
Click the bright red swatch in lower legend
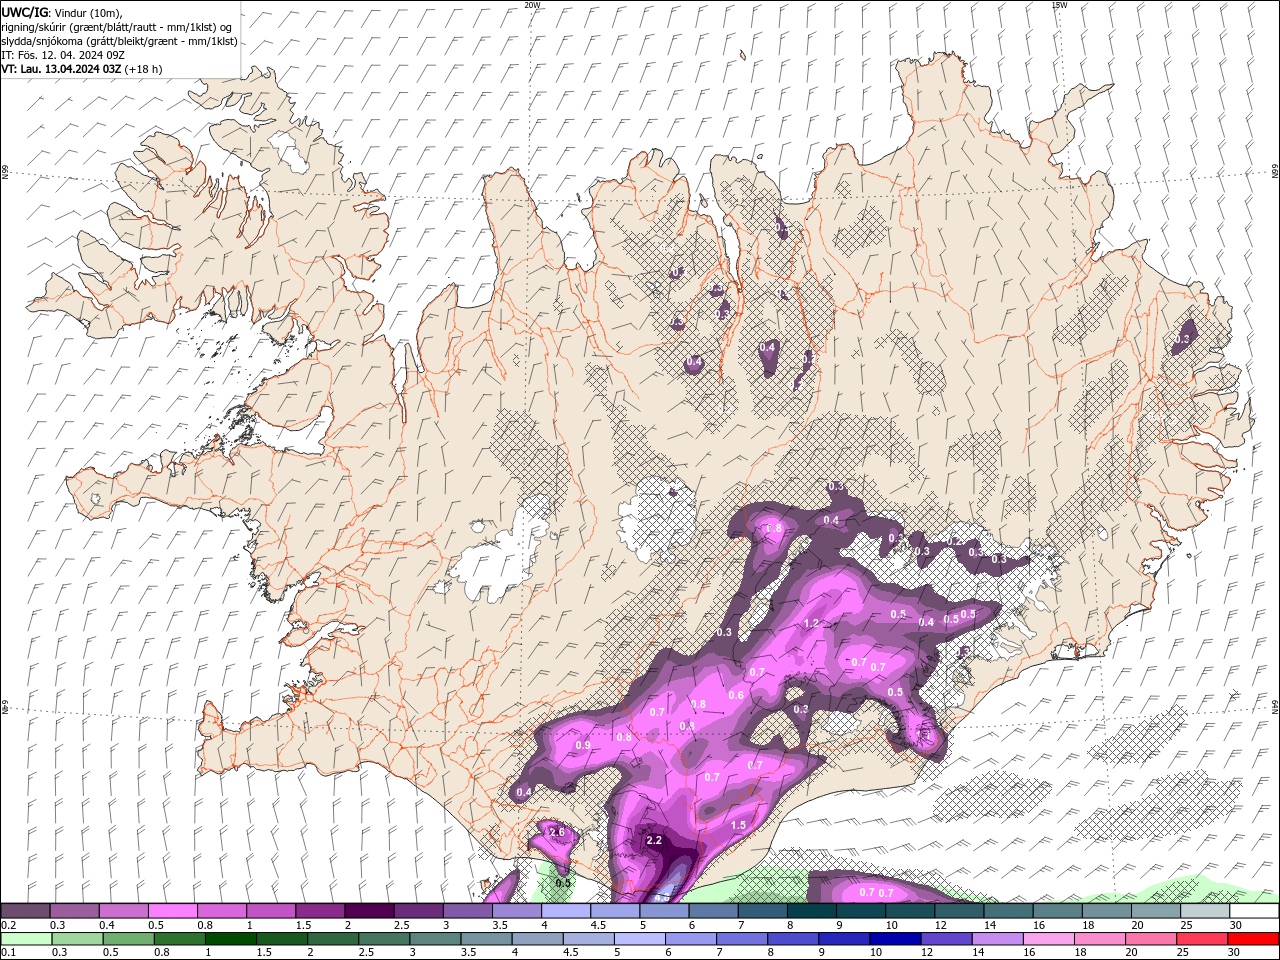1254,939
